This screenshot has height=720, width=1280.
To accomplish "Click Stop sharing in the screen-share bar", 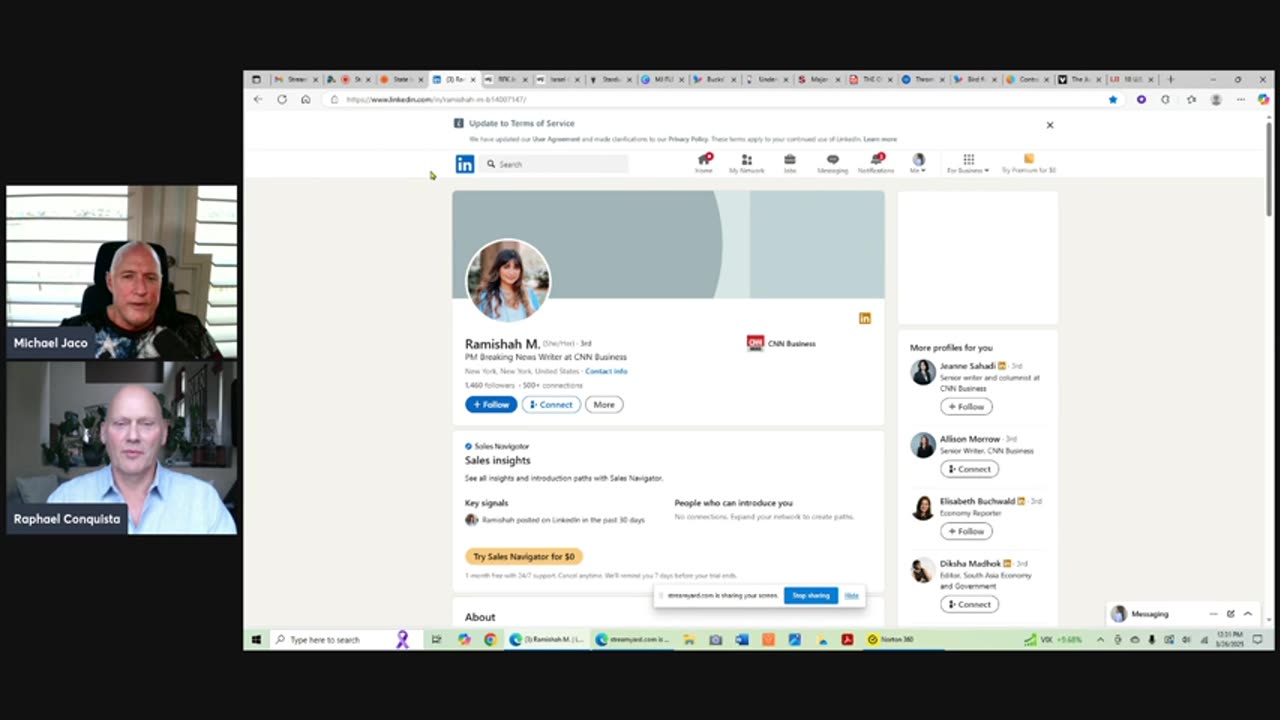I will click(x=811, y=596).
